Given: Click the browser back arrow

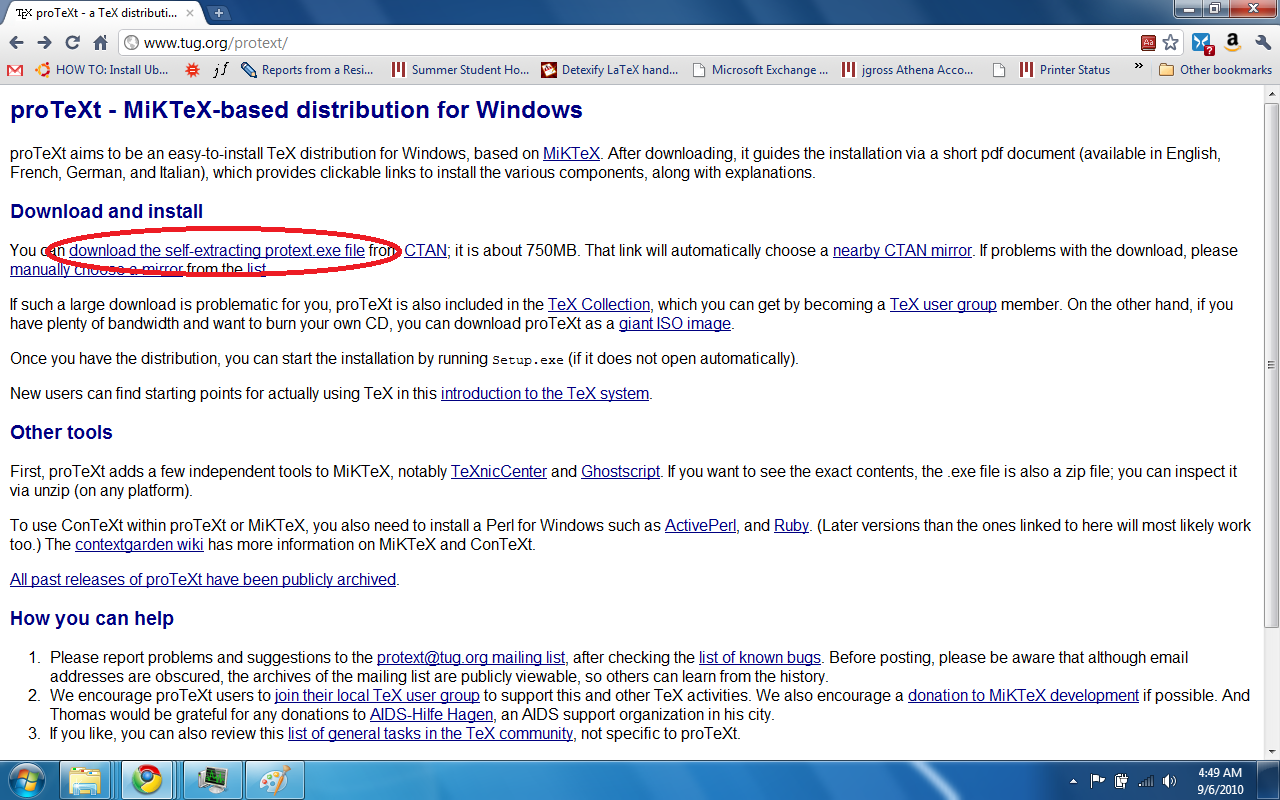Looking at the screenshot, I should coord(16,43).
